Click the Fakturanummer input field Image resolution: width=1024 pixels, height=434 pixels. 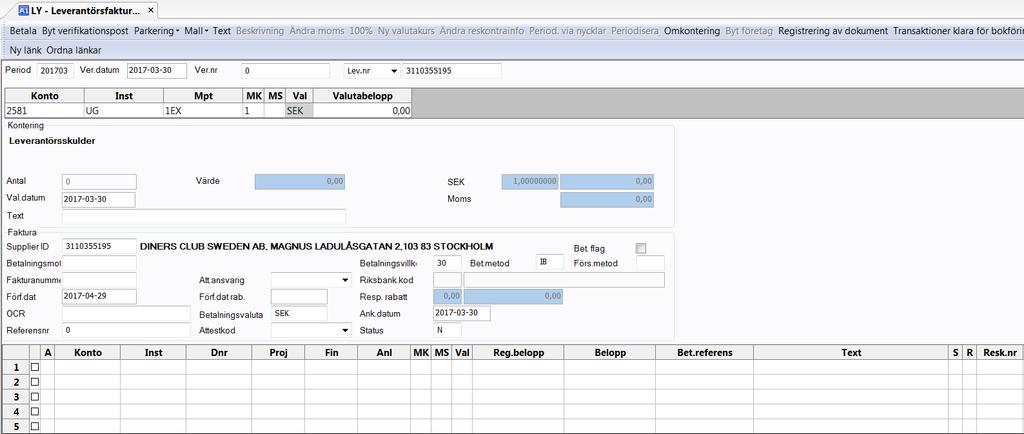pos(99,280)
